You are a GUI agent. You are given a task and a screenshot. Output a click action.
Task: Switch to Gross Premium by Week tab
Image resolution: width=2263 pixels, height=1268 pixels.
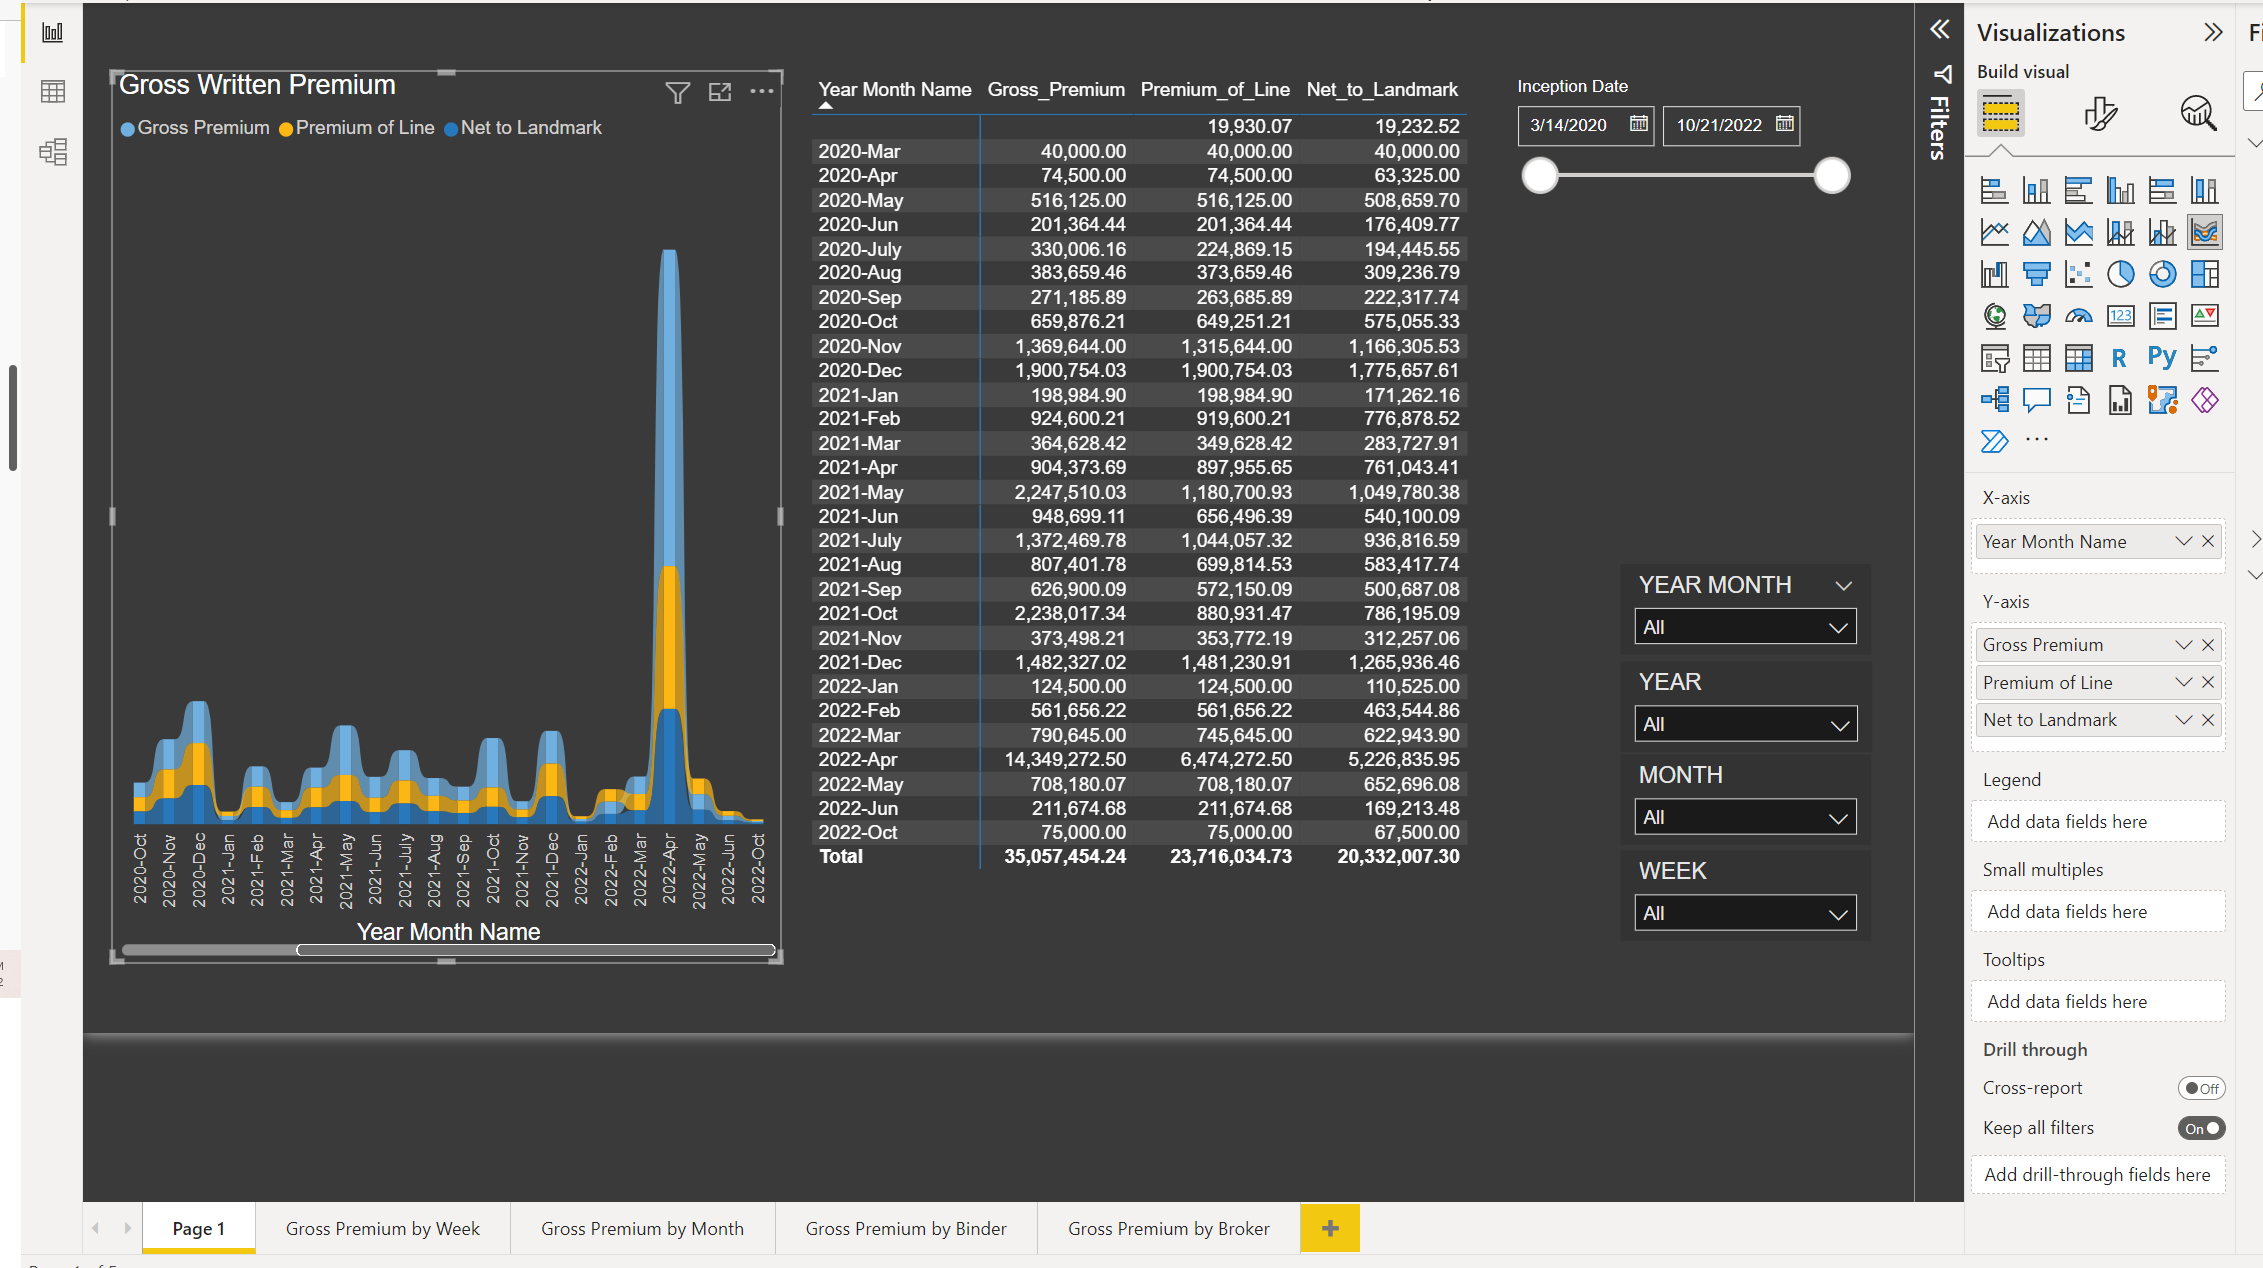[383, 1228]
